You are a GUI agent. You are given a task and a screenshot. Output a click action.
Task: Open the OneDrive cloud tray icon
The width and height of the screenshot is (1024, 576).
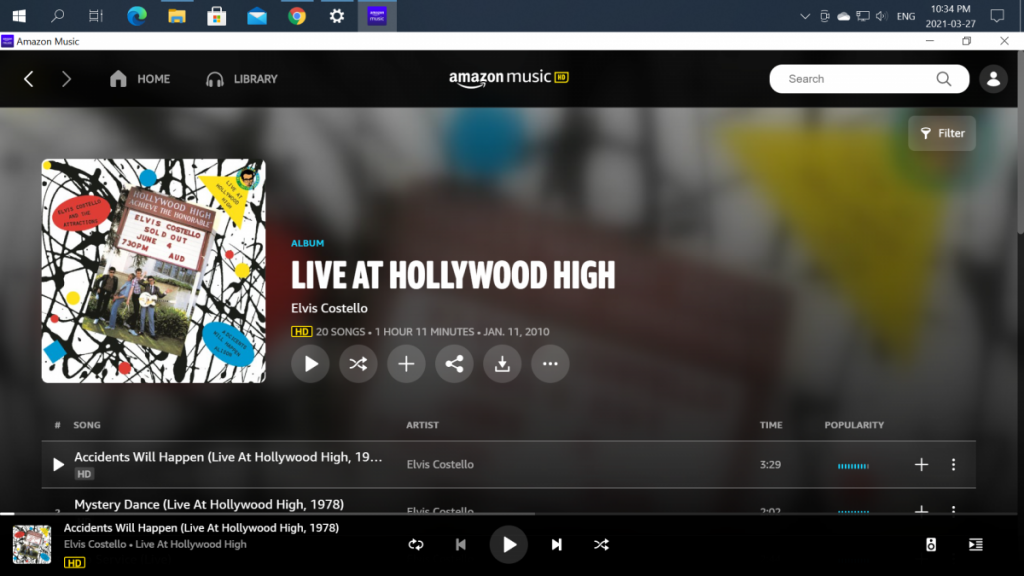[x=844, y=16]
